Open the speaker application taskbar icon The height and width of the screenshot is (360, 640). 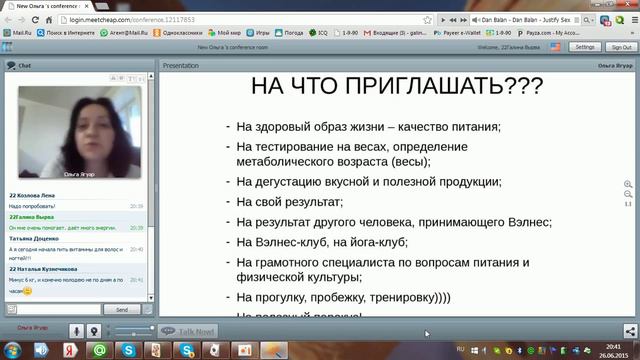[41, 350]
